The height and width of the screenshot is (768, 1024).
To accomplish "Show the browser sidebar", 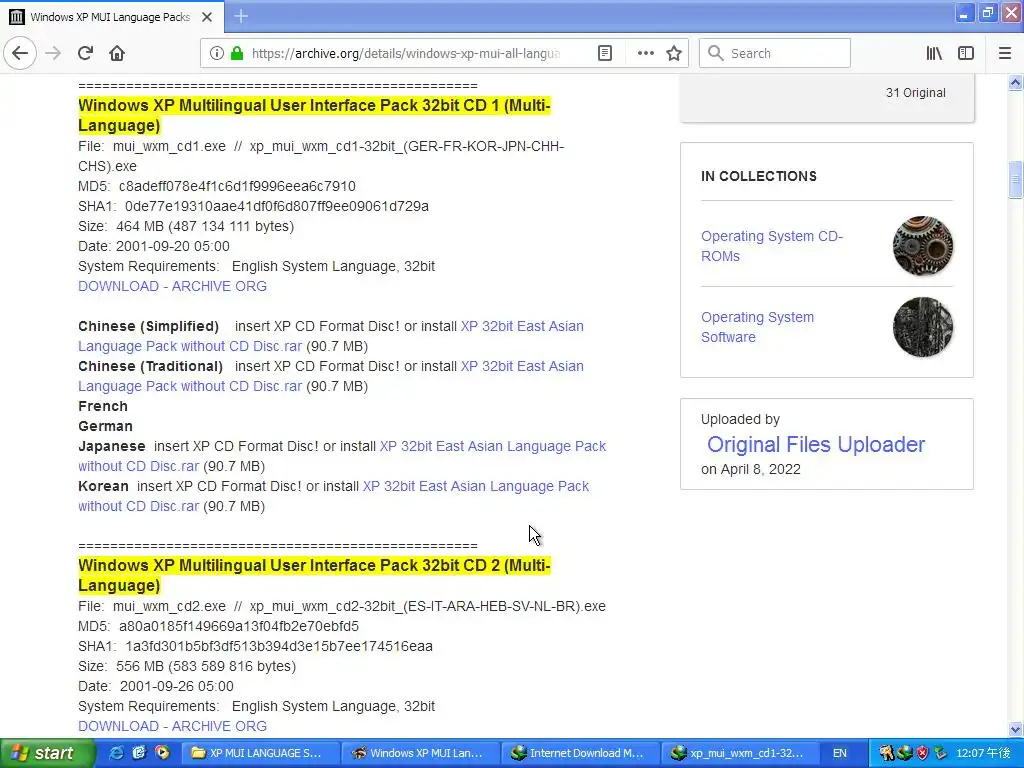I will click(x=966, y=53).
